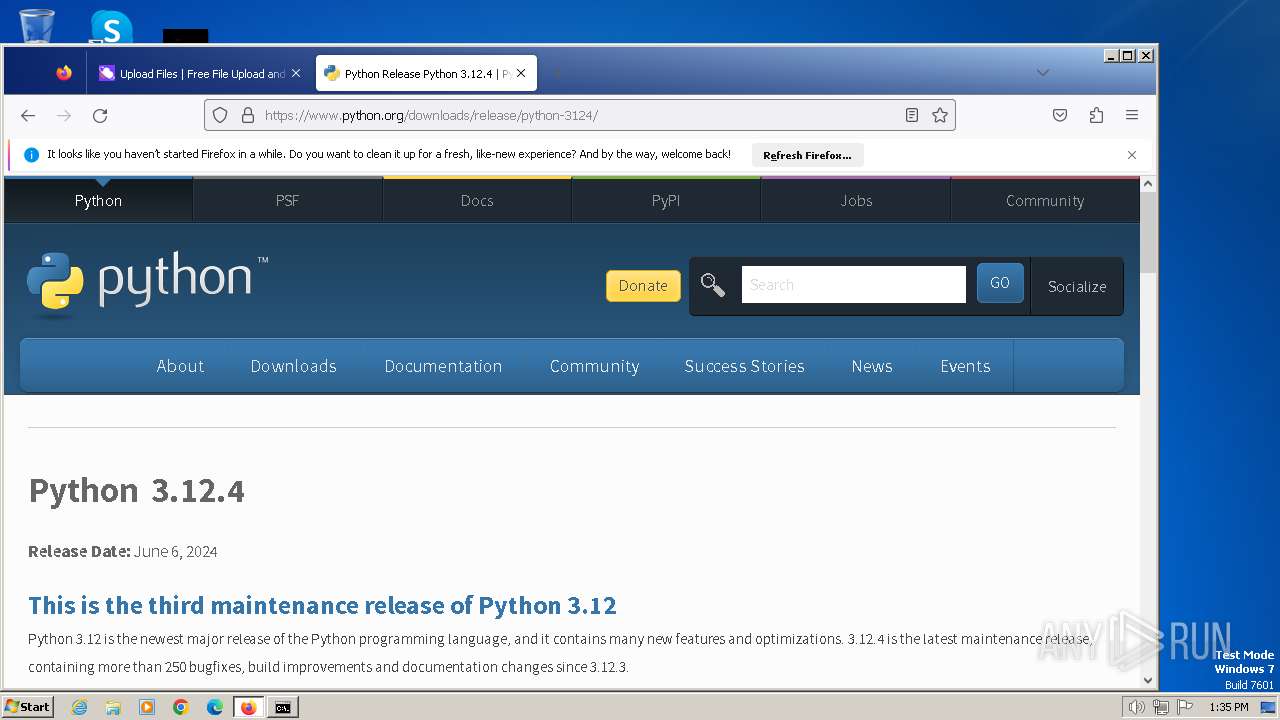Click the page scrollbar up arrow
The width and height of the screenshot is (1280, 720).
coord(1148,184)
